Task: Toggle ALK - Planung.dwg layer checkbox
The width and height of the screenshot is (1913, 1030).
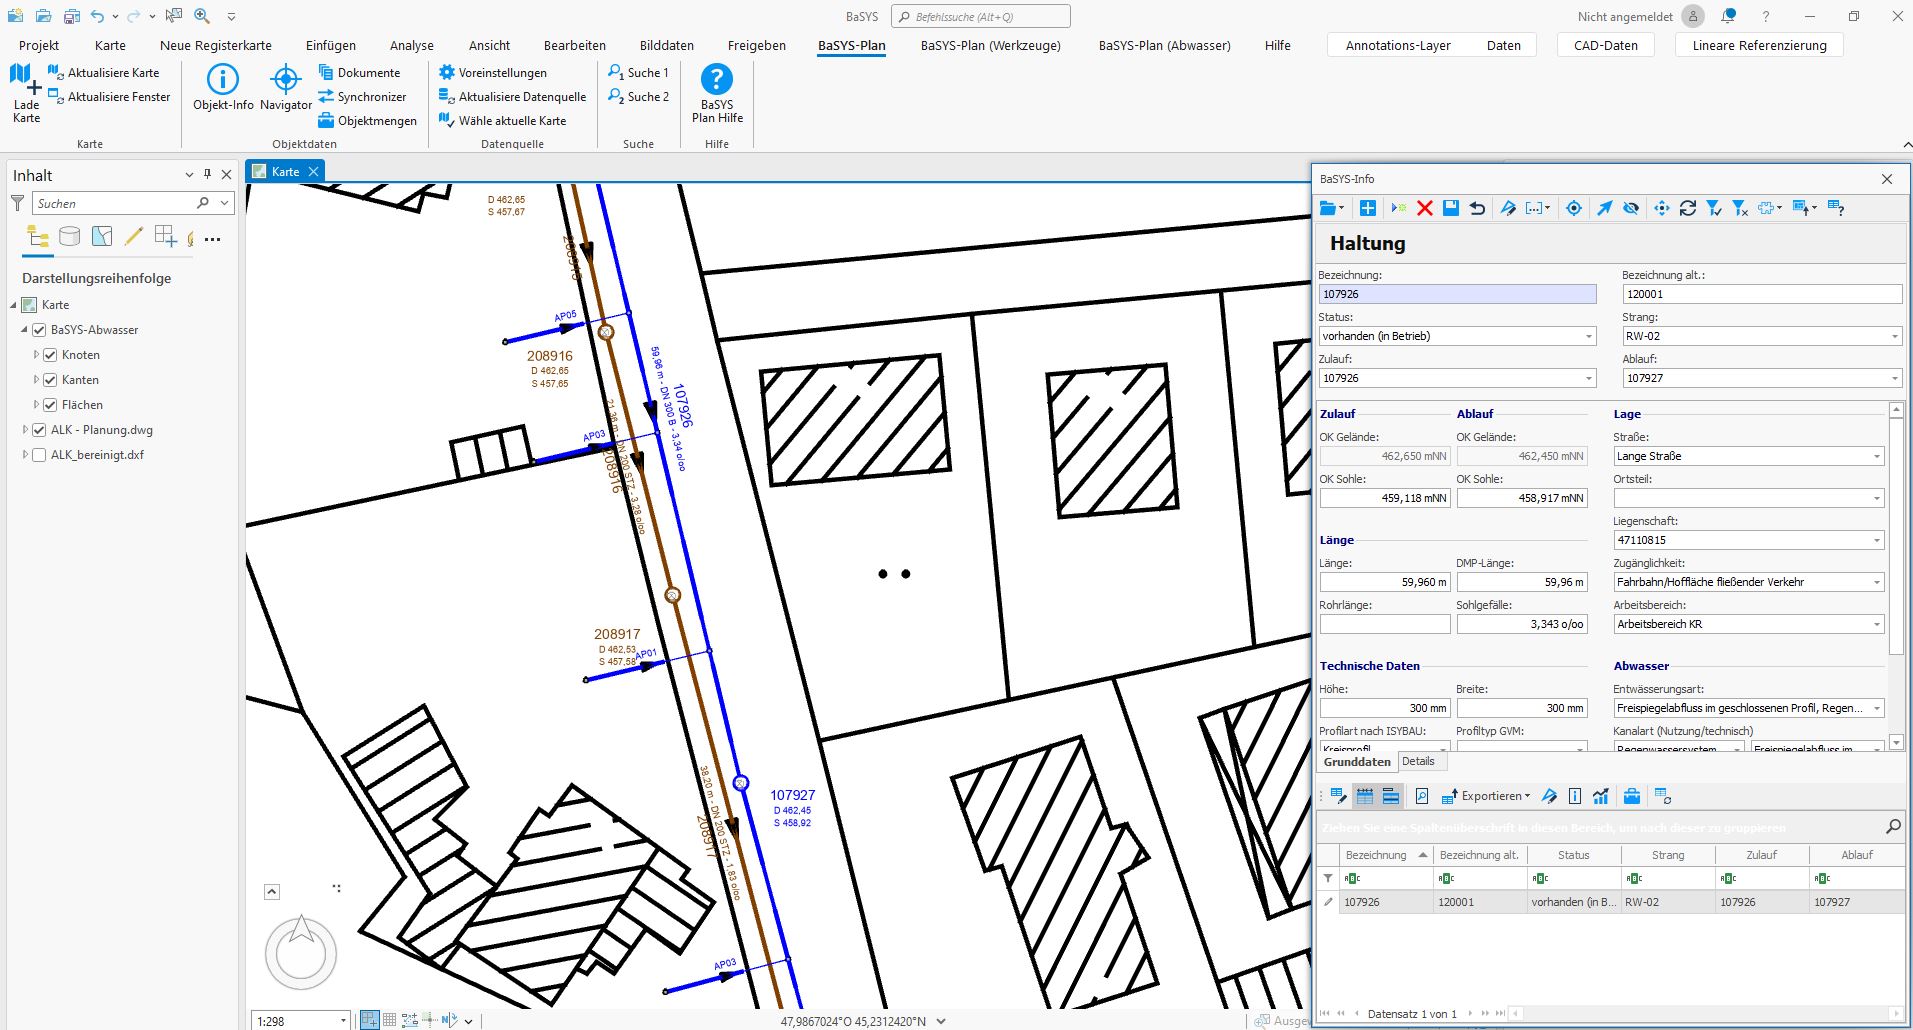Action: pos(40,430)
